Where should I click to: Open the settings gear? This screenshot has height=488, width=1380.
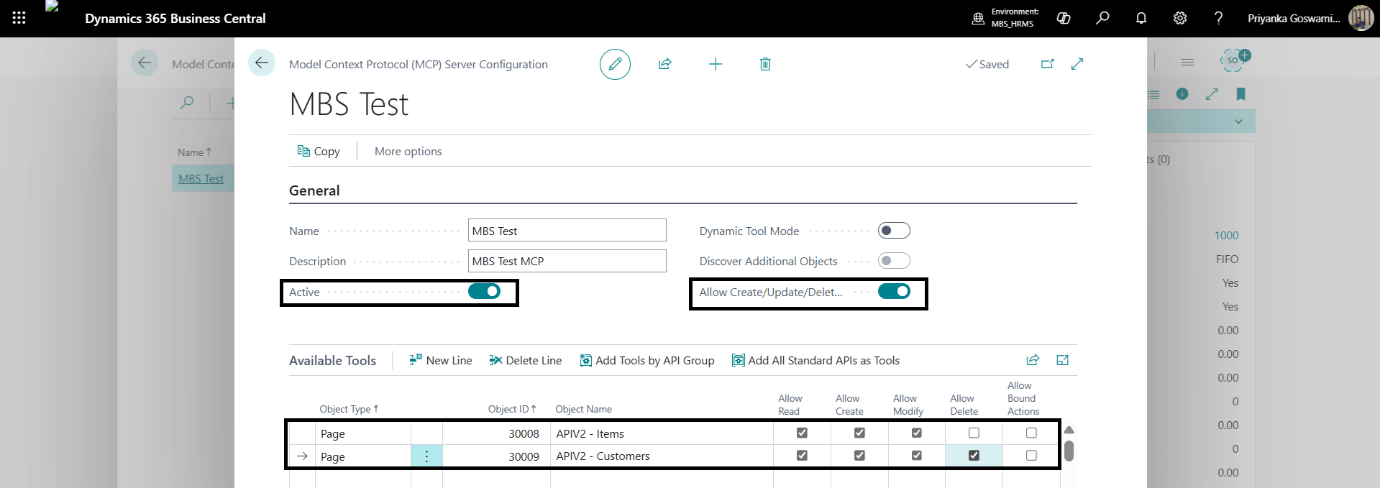(x=1180, y=18)
